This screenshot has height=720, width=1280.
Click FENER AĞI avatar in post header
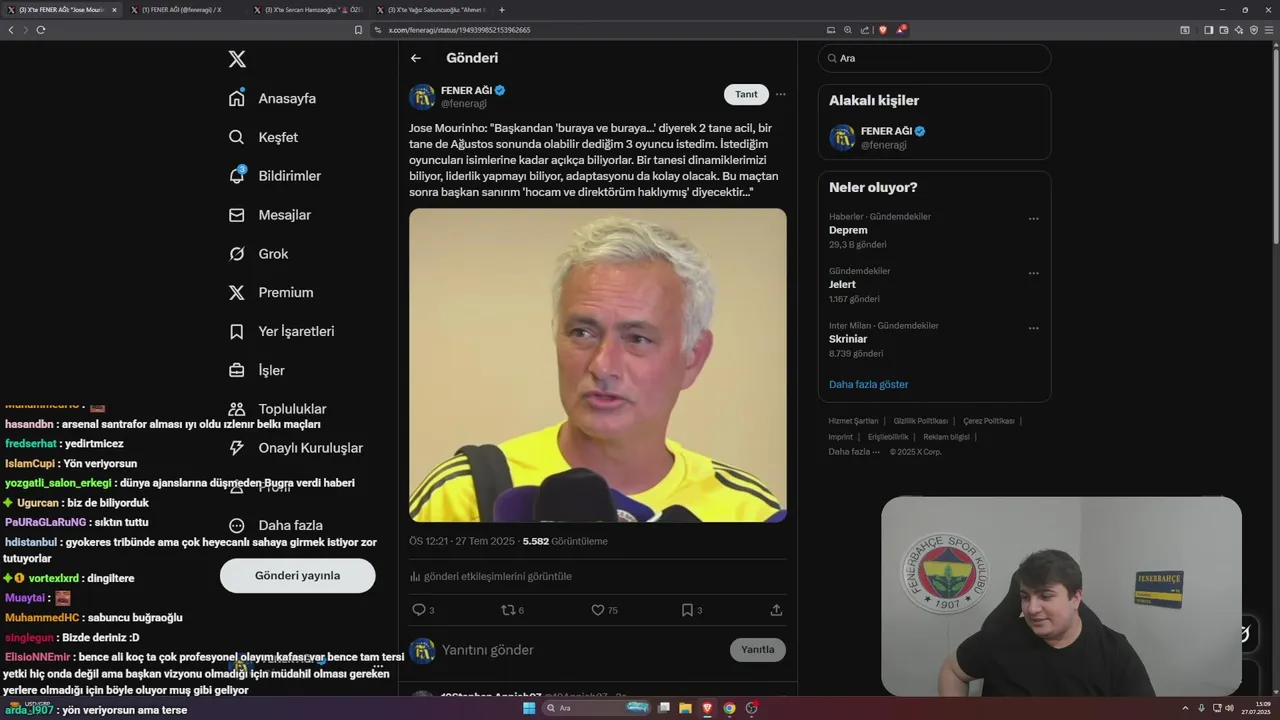click(x=422, y=97)
